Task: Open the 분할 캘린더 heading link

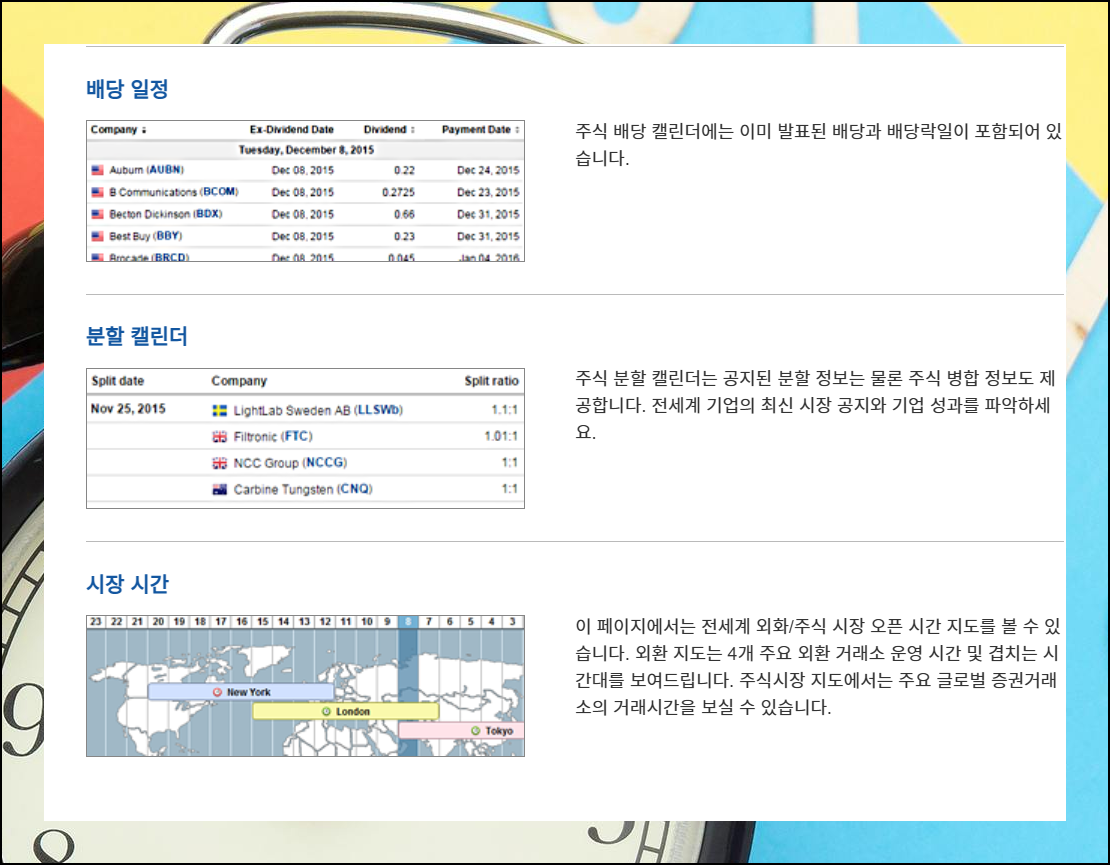Action: 137,336
